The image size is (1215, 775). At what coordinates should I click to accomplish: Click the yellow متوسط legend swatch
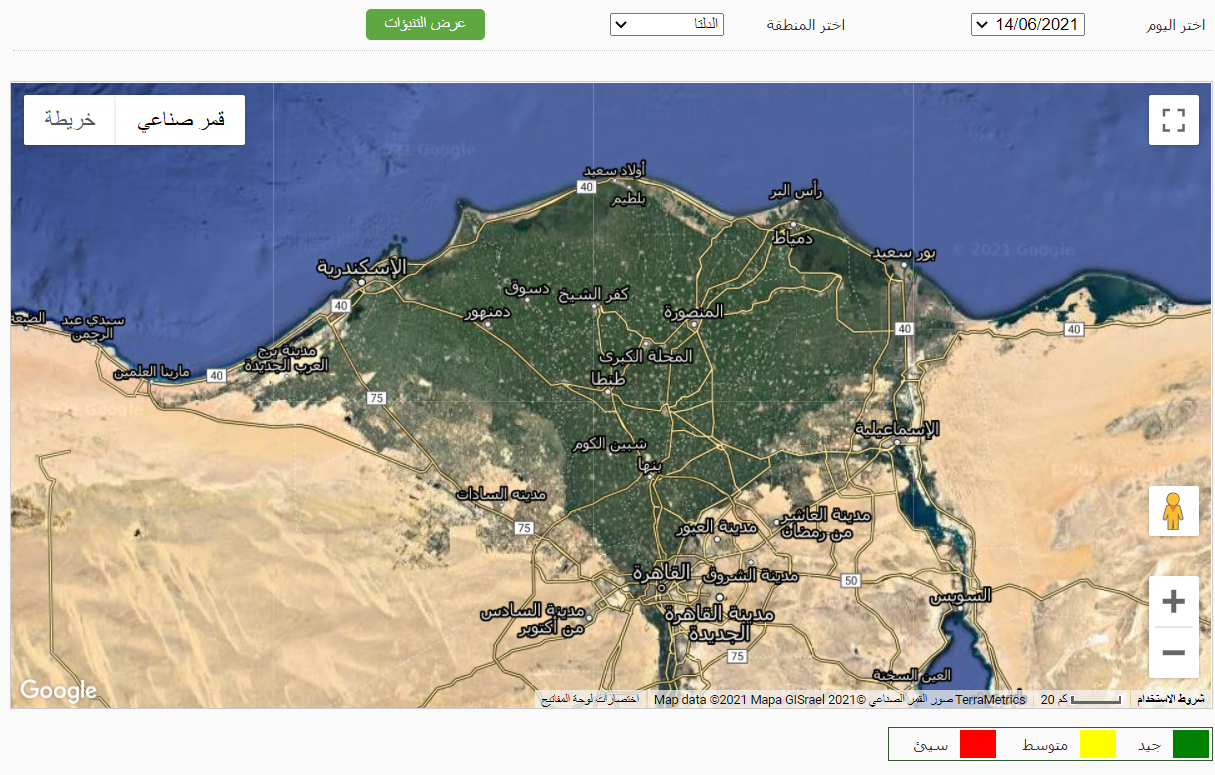click(x=1097, y=744)
